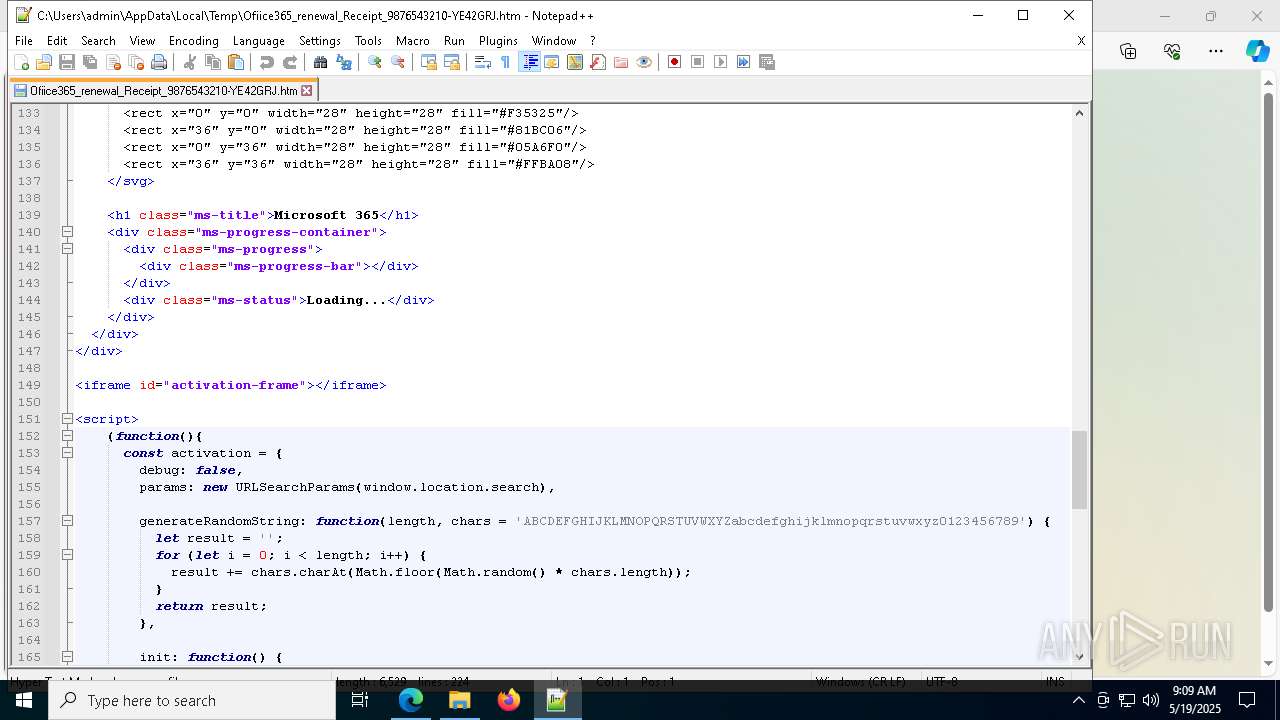
Task: Open Find with the binoculars icon
Action: 320,62
